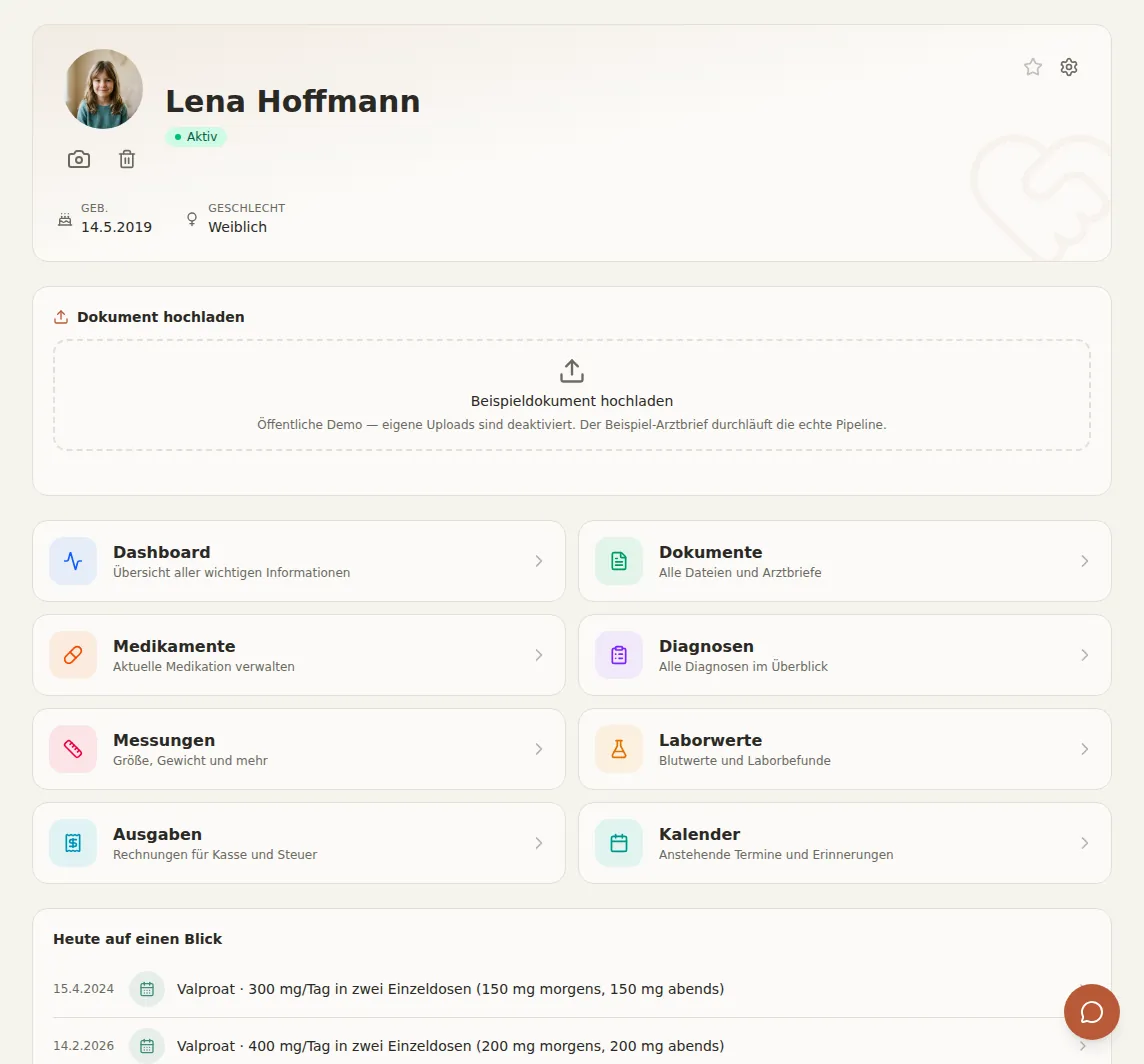1144x1064 pixels.
Task: Open the Ausgaben card
Action: (299, 844)
